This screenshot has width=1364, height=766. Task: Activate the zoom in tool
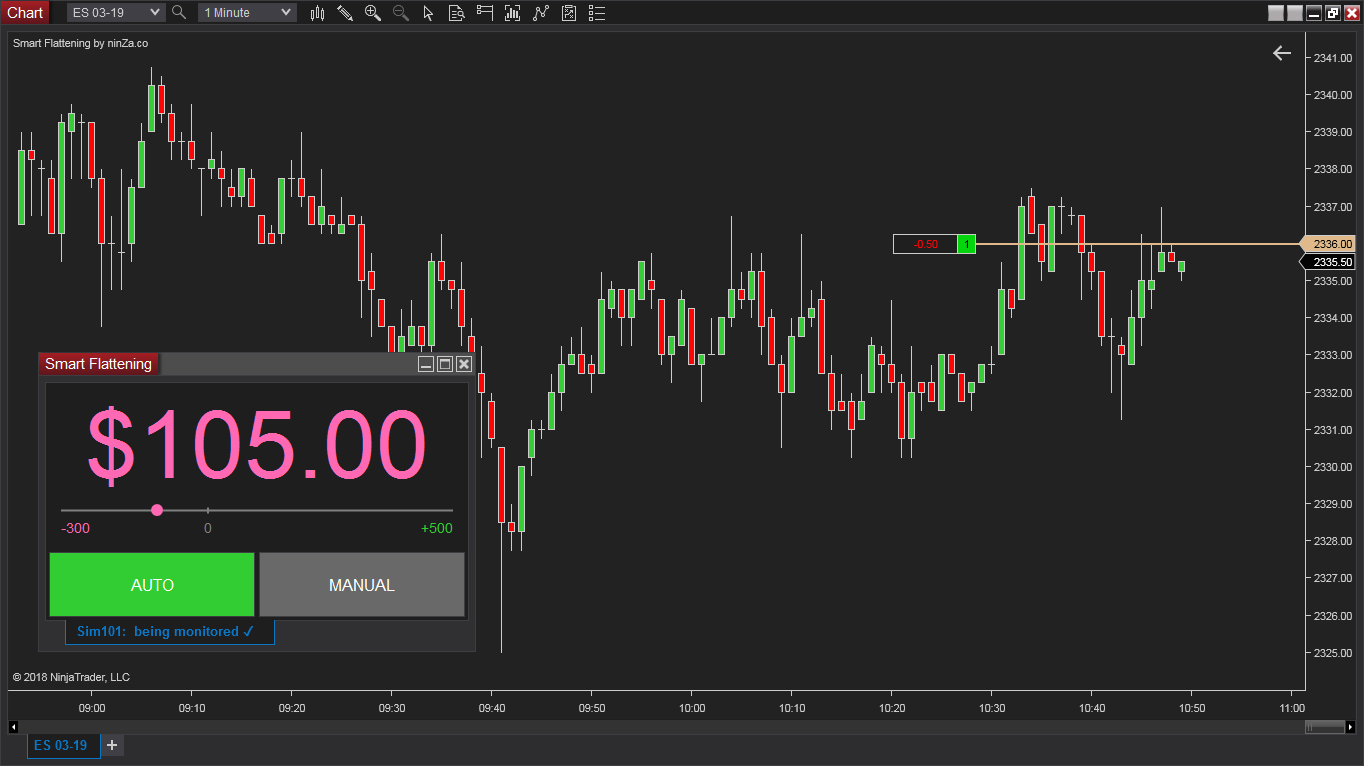372,13
